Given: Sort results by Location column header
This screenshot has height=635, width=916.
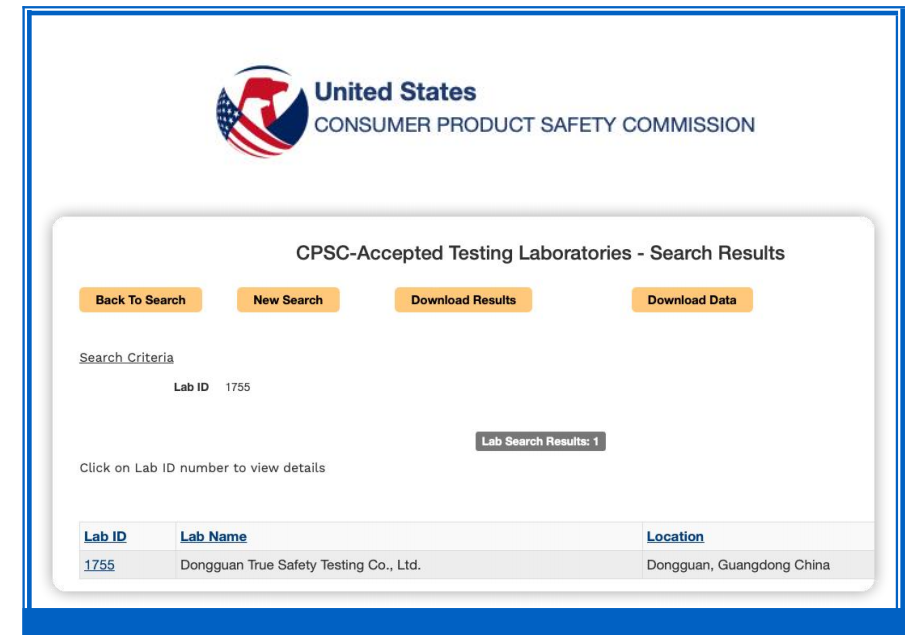Looking at the screenshot, I should [675, 537].
